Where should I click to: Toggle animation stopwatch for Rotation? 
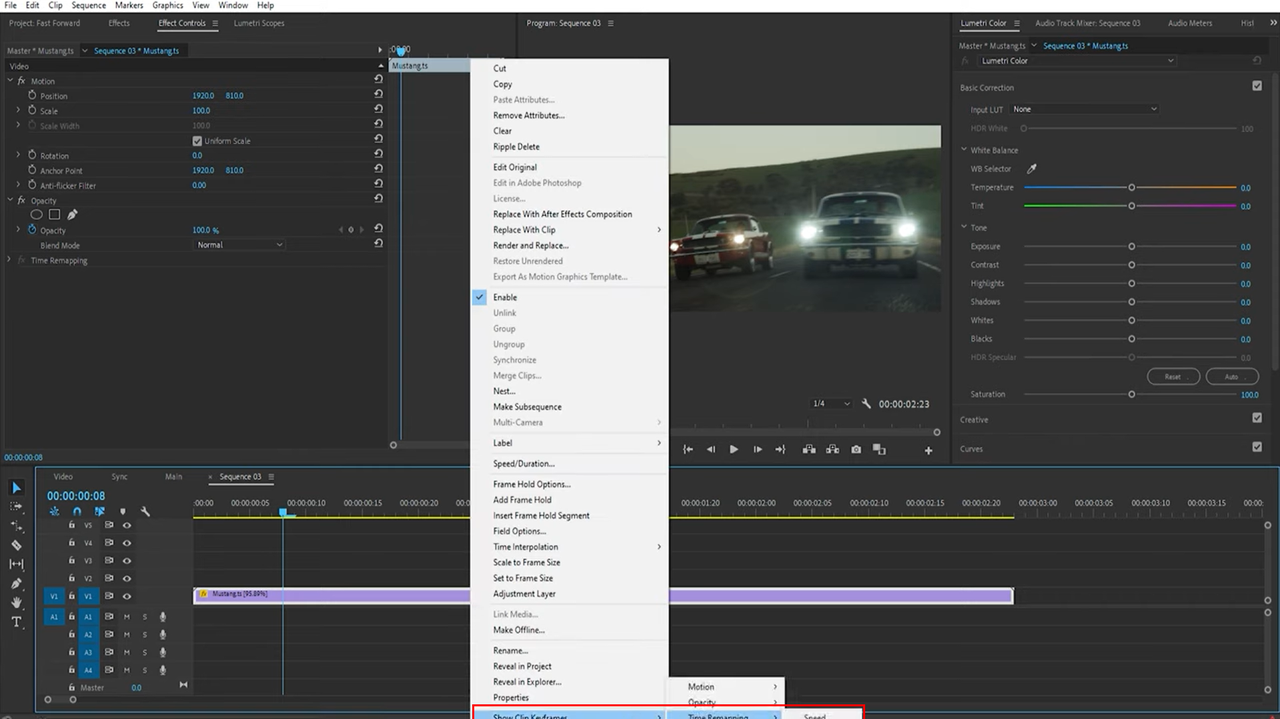(x=32, y=155)
